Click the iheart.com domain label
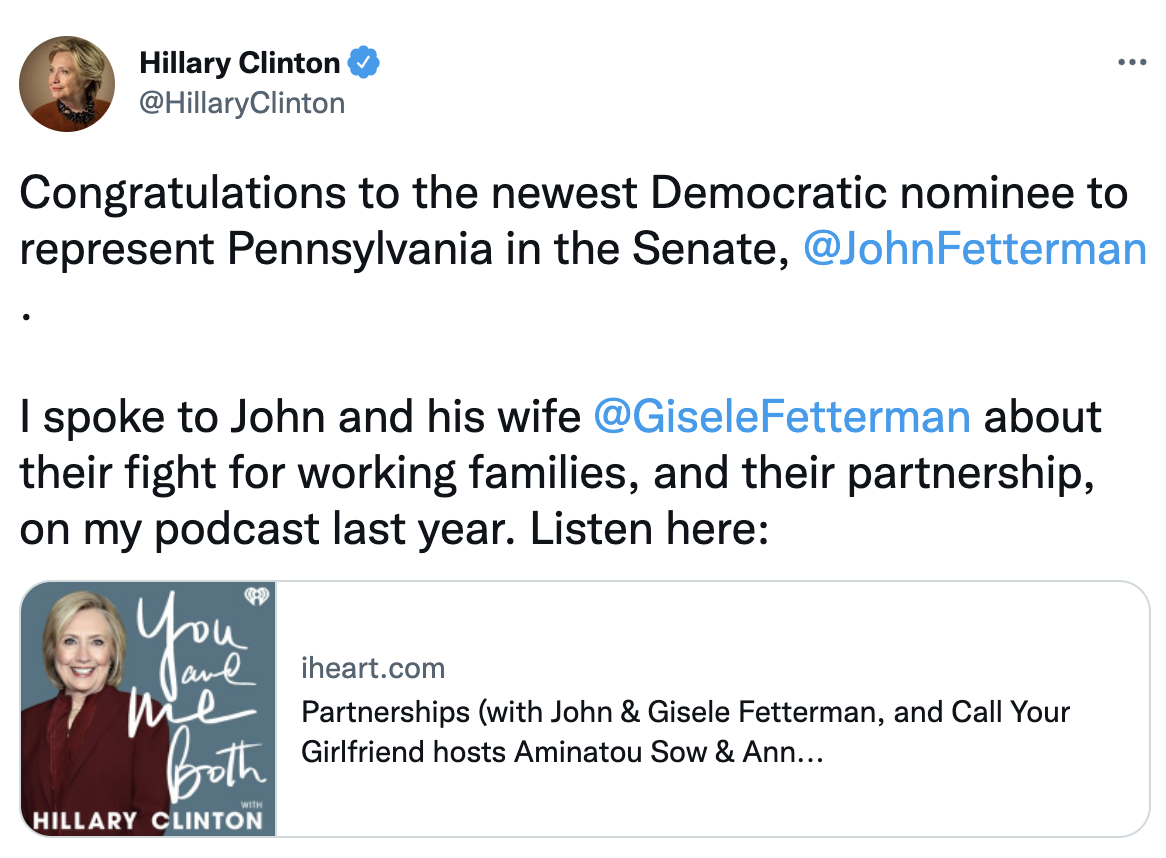Image resolution: width=1166 pixels, height=858 pixels. [x=372, y=668]
